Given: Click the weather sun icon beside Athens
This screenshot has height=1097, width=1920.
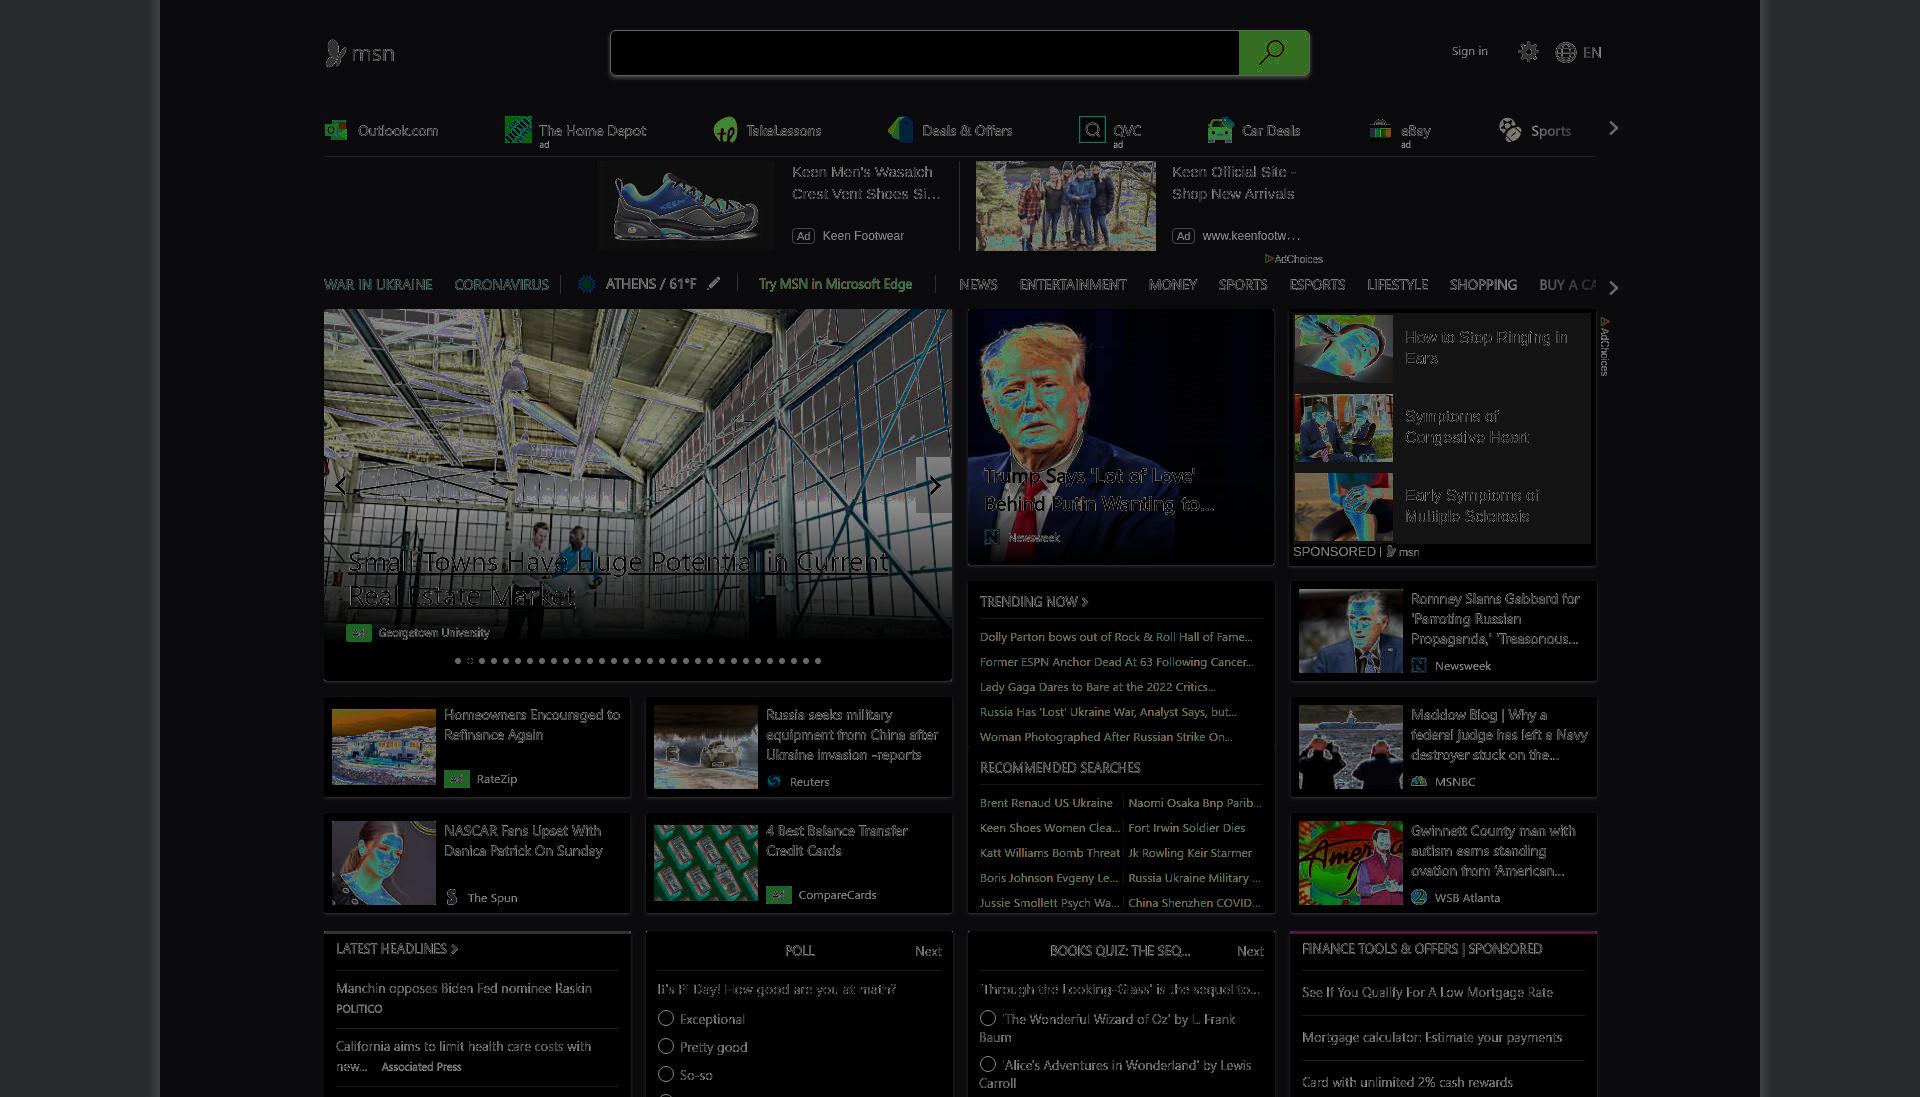Looking at the screenshot, I should point(587,284).
